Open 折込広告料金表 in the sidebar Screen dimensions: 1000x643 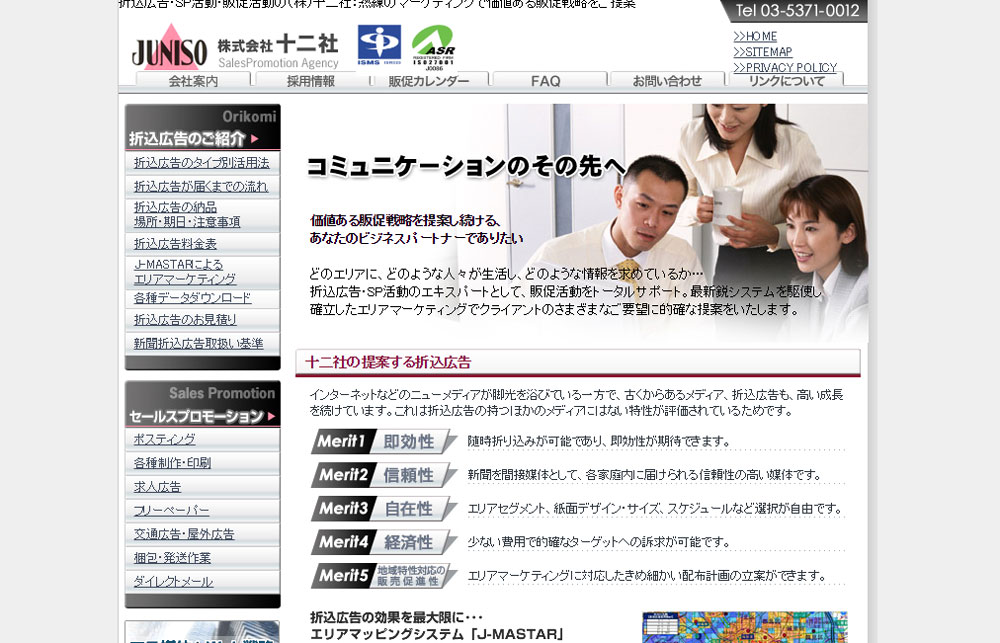click(176, 244)
